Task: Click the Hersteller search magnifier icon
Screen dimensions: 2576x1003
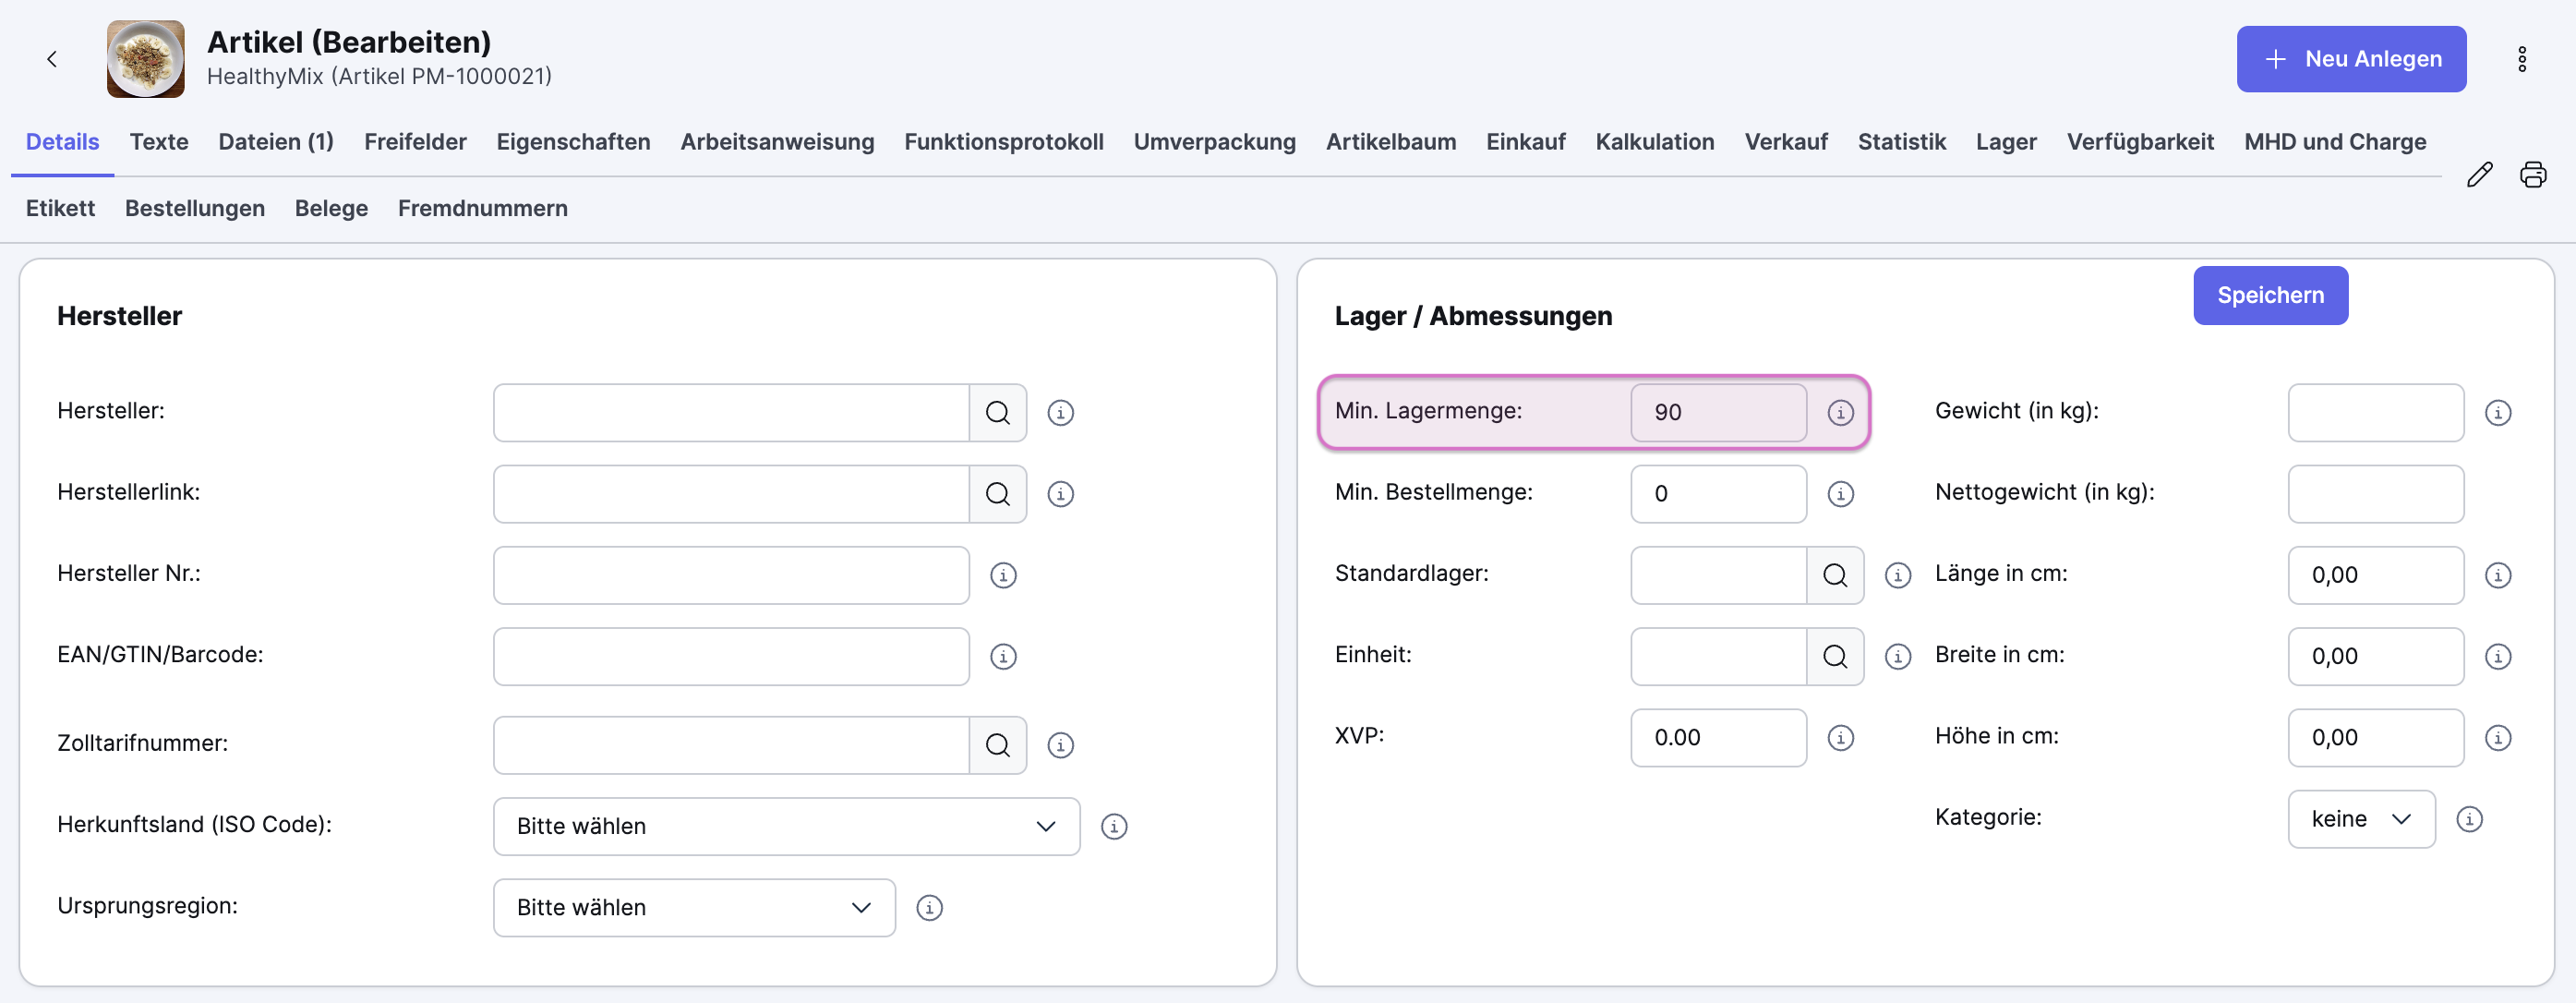Action: pyautogui.click(x=997, y=412)
